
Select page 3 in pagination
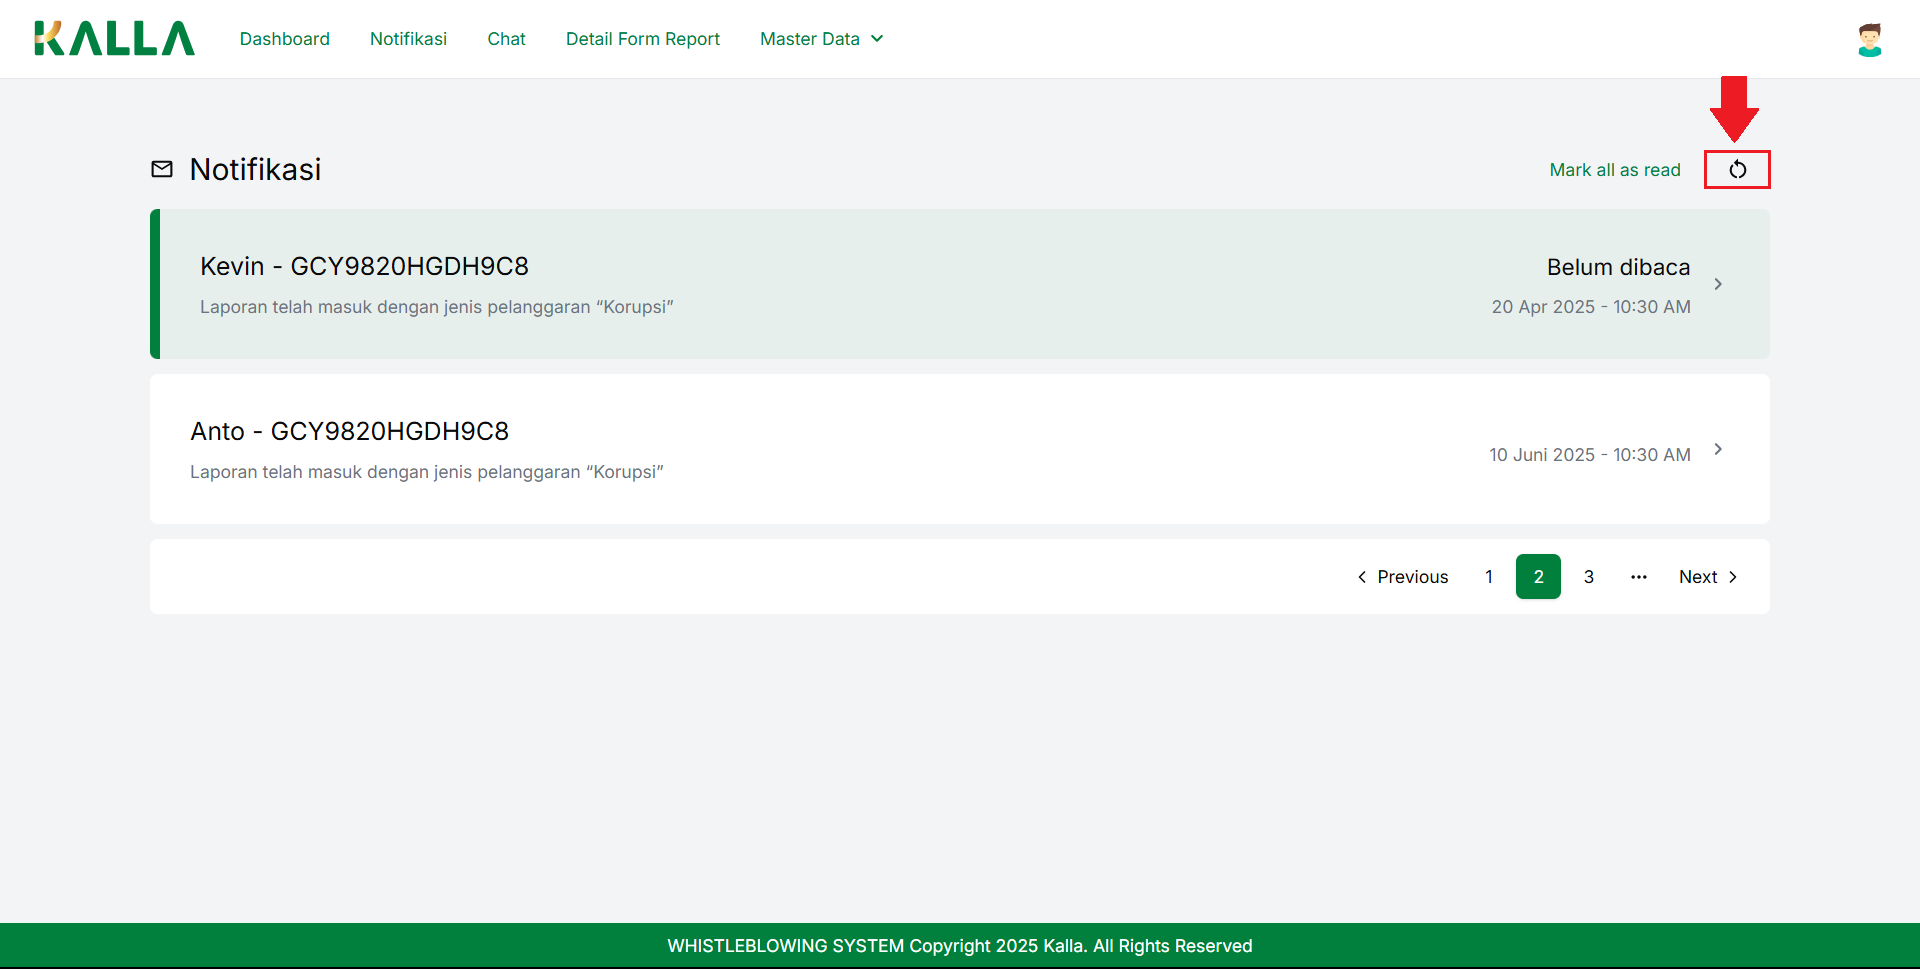(1588, 577)
